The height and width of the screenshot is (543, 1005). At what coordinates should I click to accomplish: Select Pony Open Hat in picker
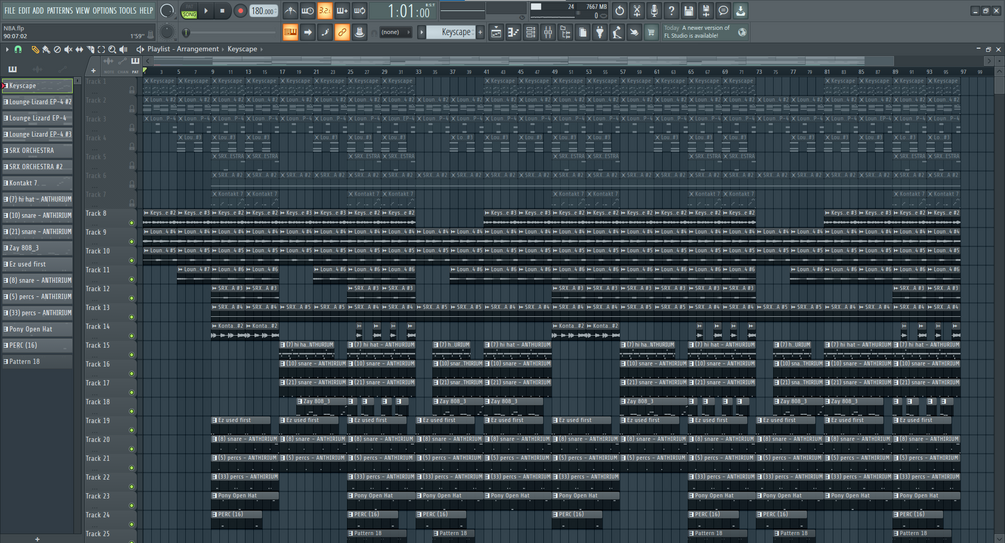click(x=37, y=329)
